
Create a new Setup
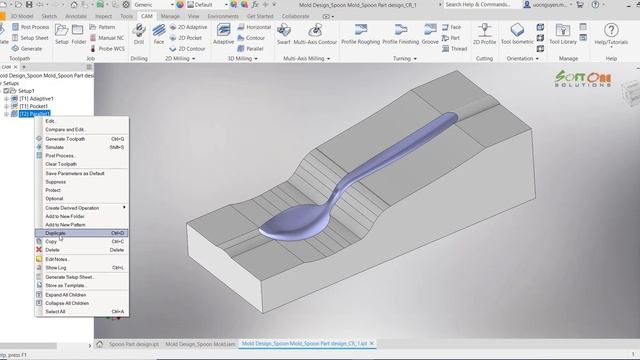click(x=62, y=33)
